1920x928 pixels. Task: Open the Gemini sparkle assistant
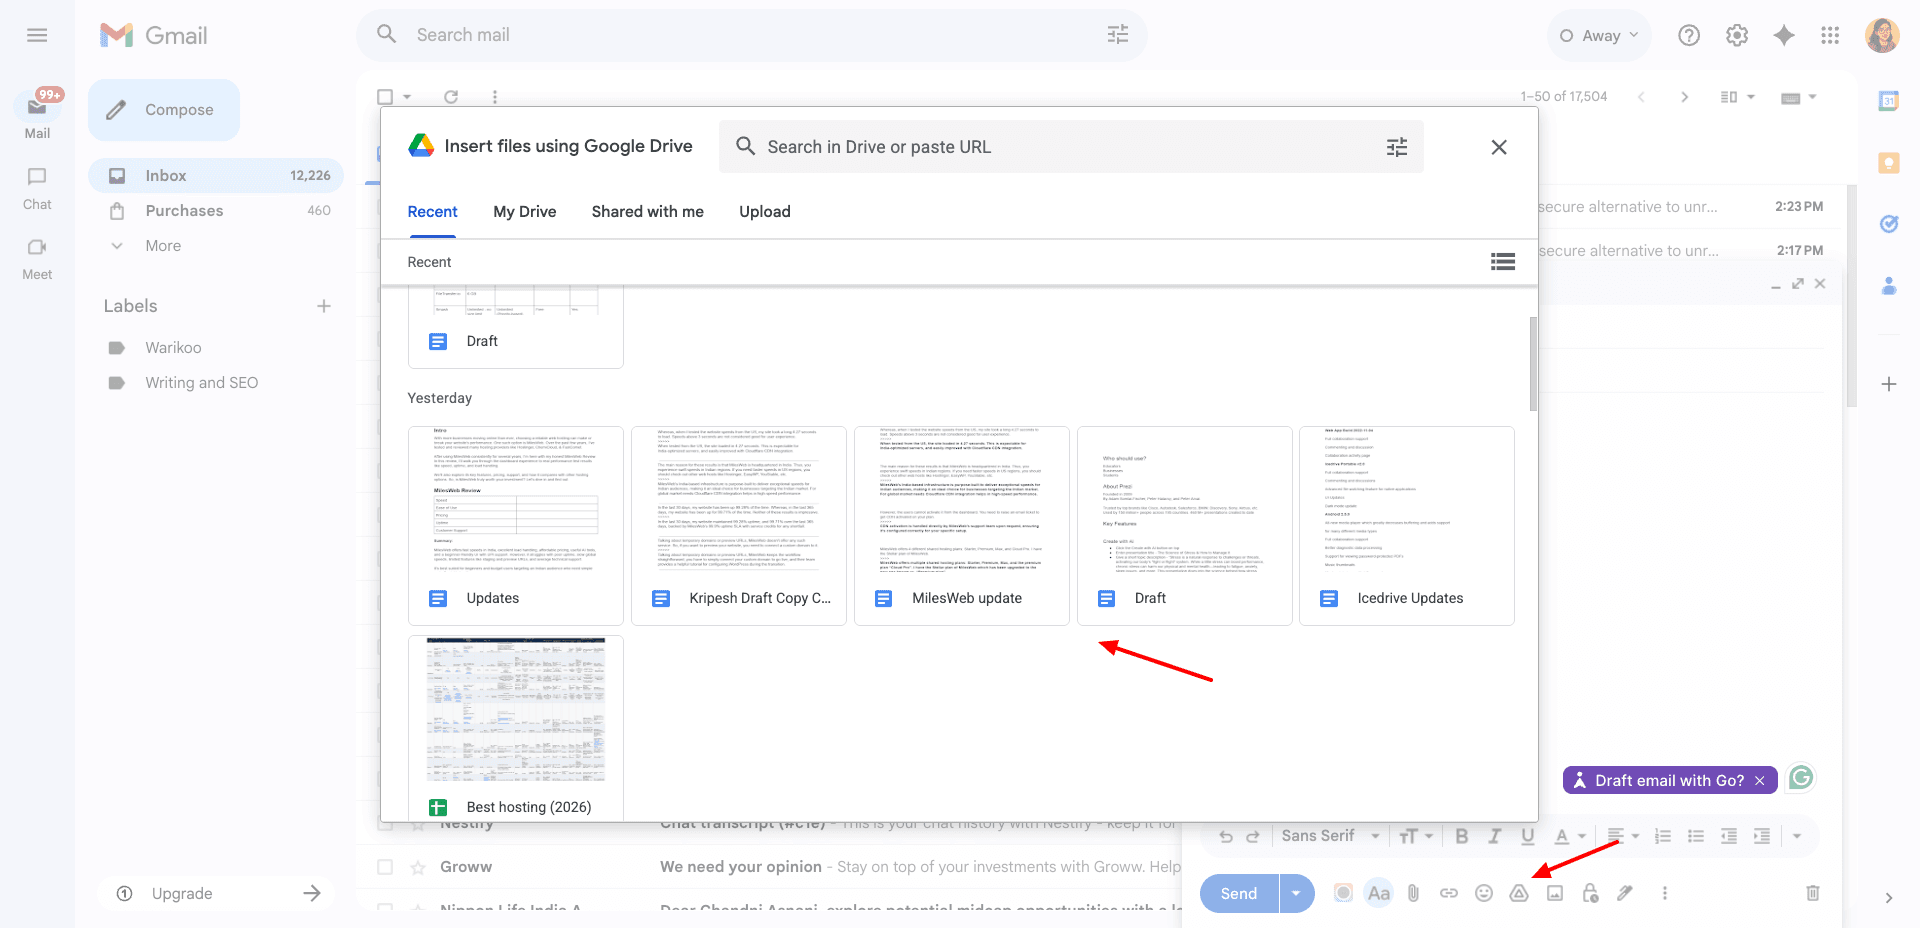[1784, 36]
